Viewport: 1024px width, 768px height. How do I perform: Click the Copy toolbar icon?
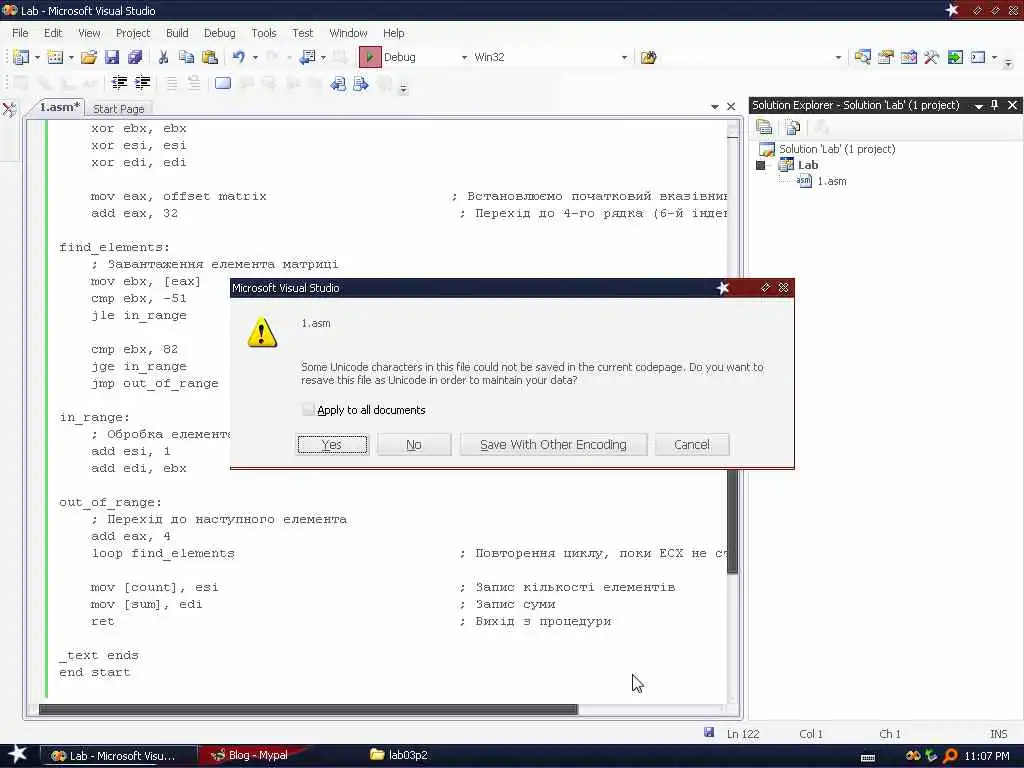click(x=186, y=57)
